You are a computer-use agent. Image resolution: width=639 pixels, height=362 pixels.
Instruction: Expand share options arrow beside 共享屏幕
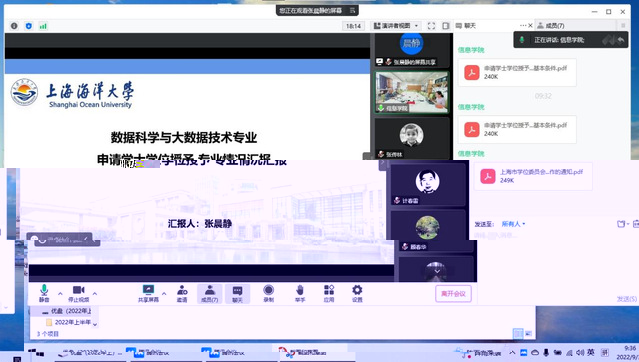164,293
